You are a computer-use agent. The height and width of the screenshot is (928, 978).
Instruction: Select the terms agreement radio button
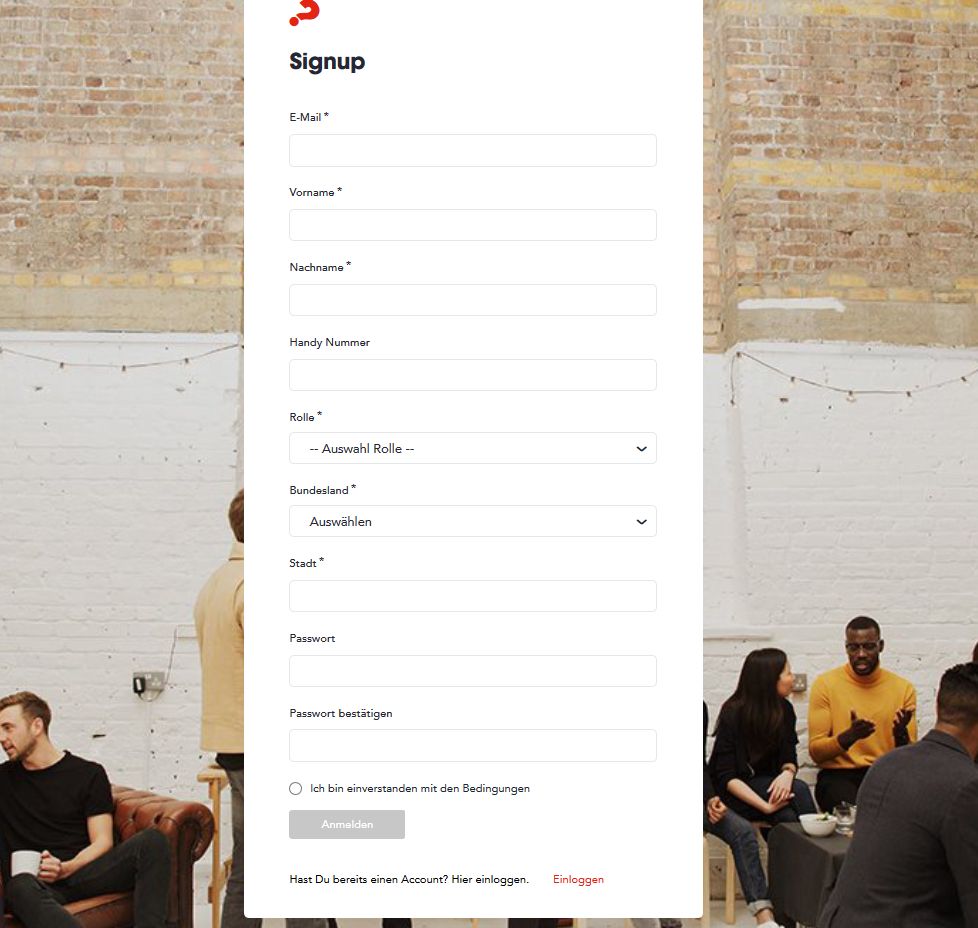296,788
